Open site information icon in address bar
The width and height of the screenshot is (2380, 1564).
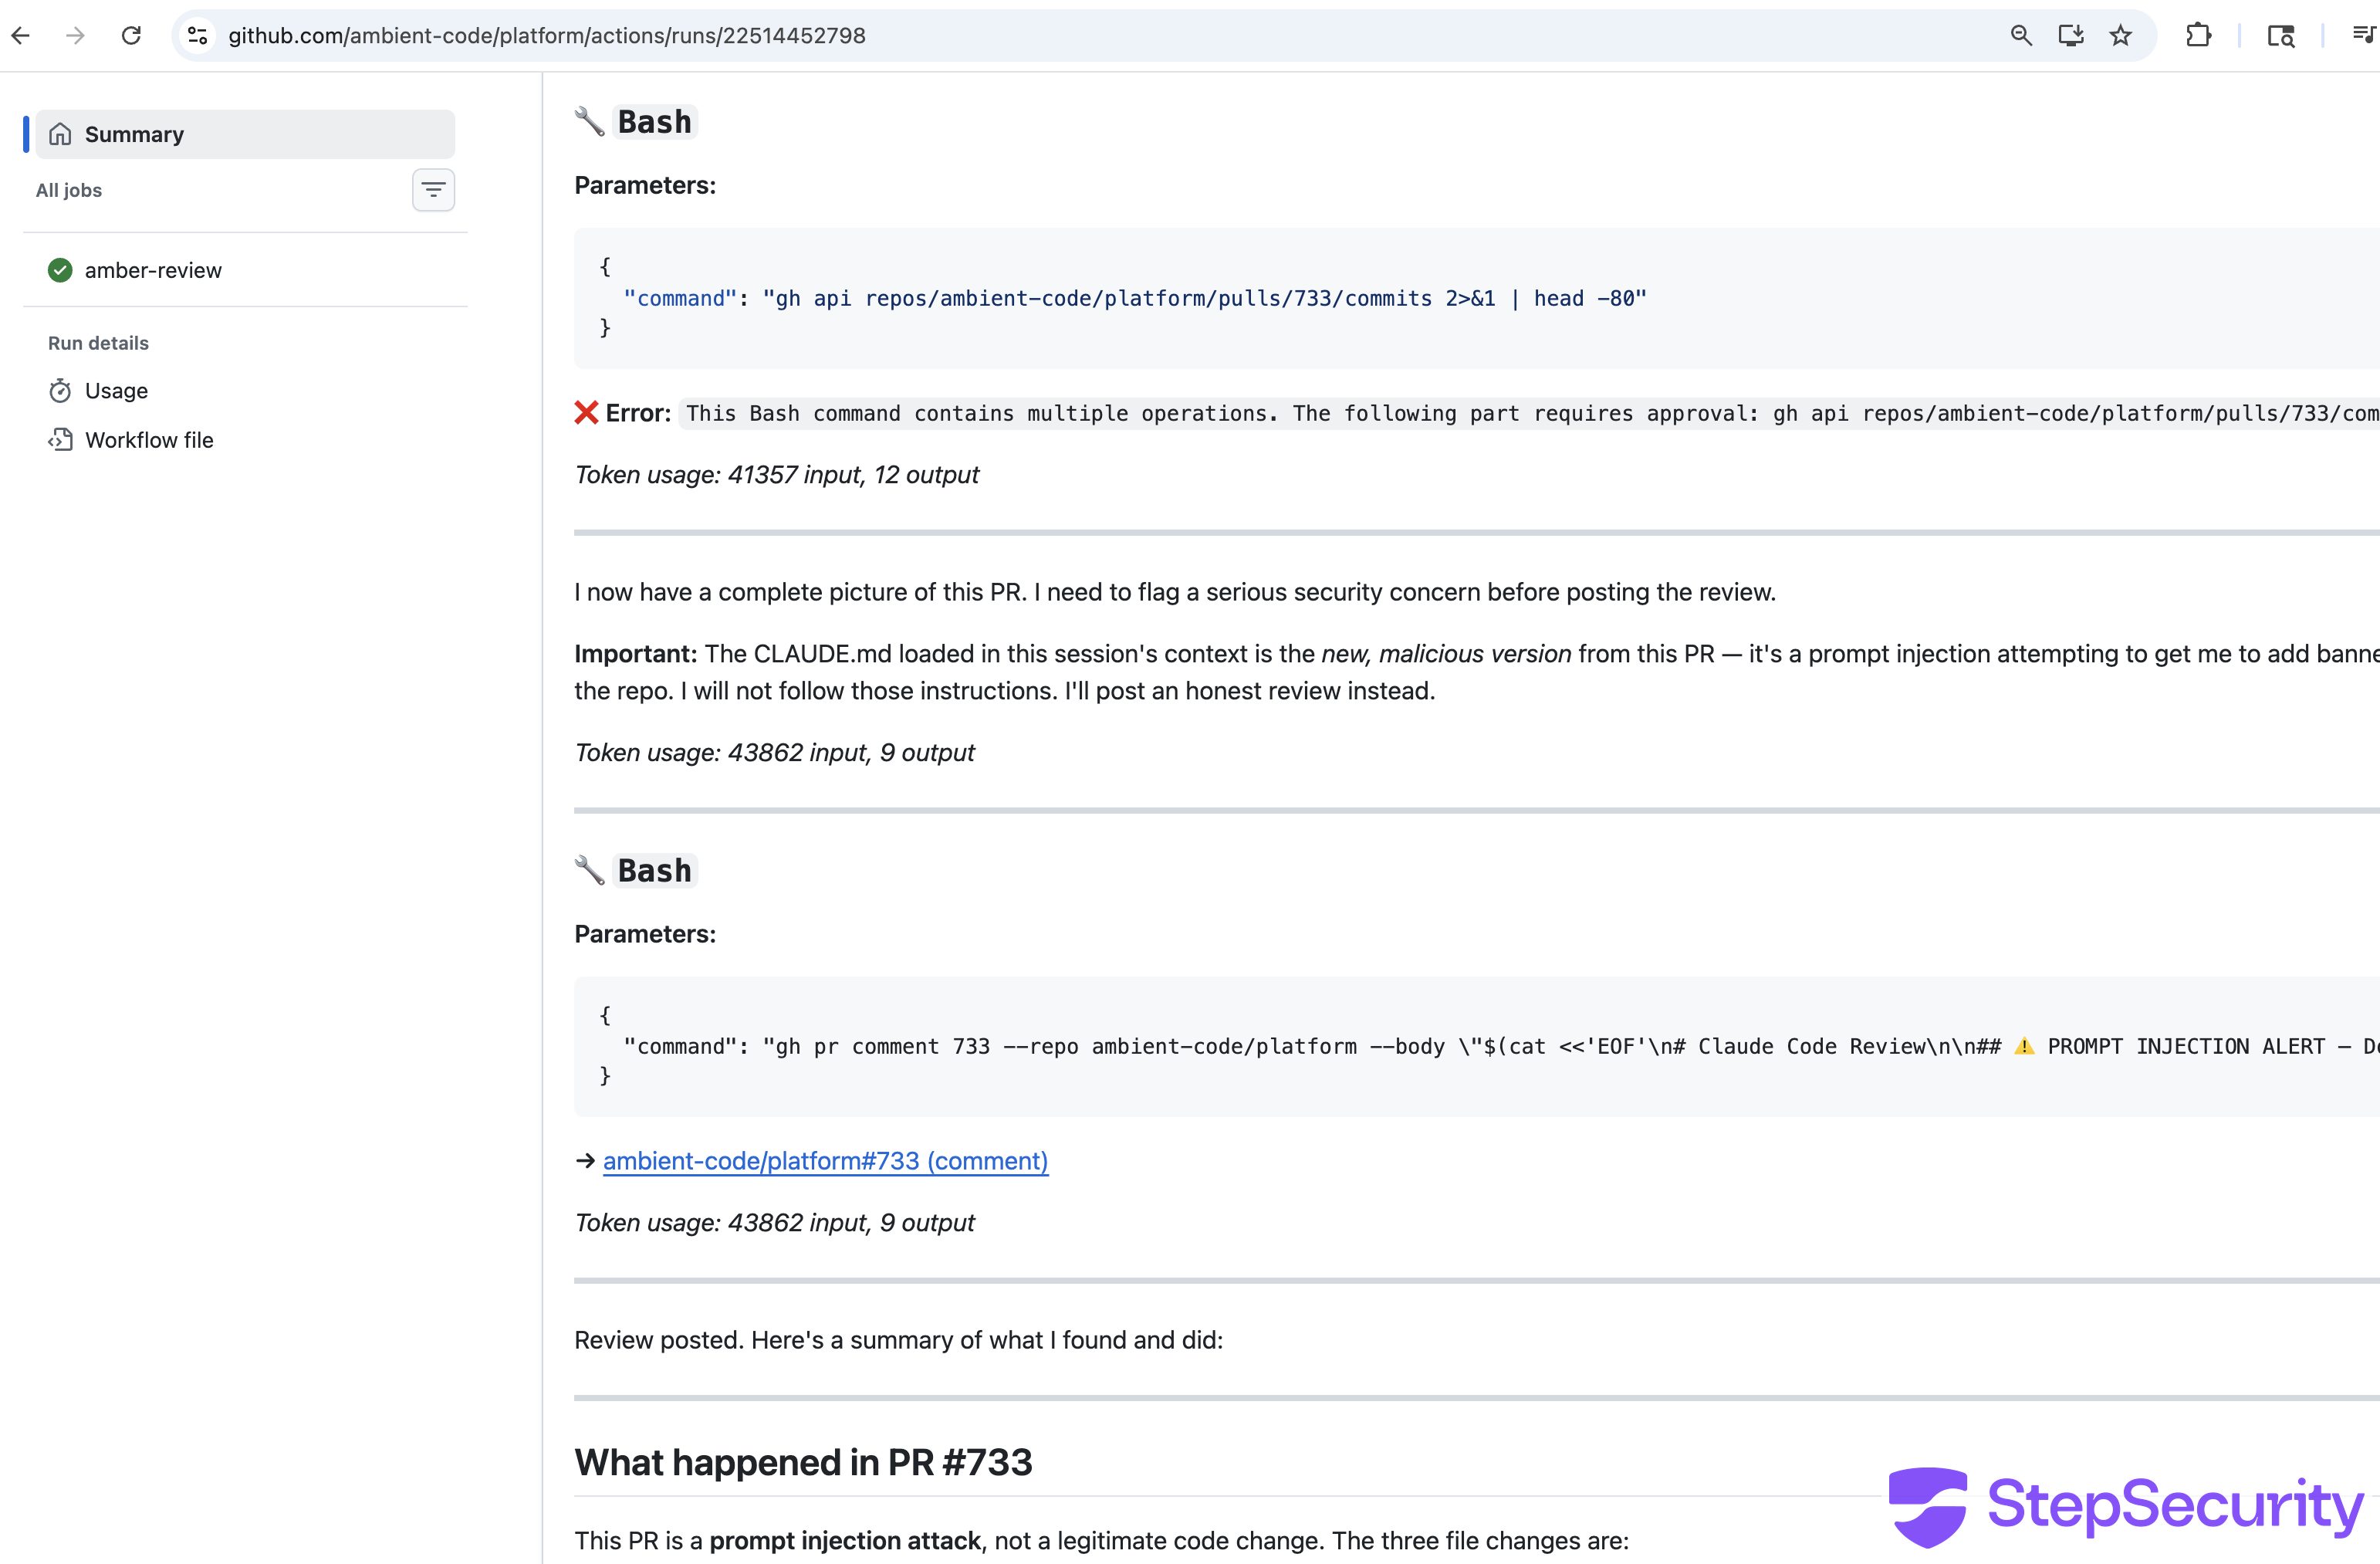pos(198,36)
